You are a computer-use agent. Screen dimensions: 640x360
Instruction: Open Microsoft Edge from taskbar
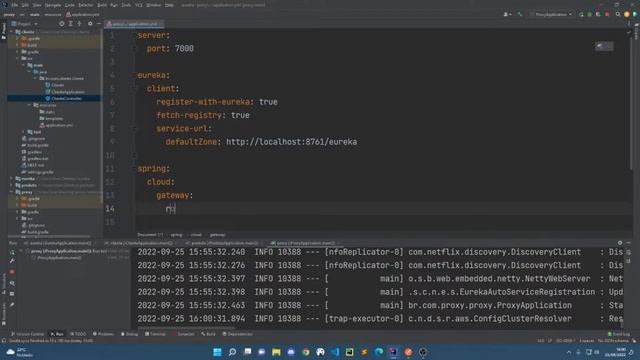[x=379, y=352]
